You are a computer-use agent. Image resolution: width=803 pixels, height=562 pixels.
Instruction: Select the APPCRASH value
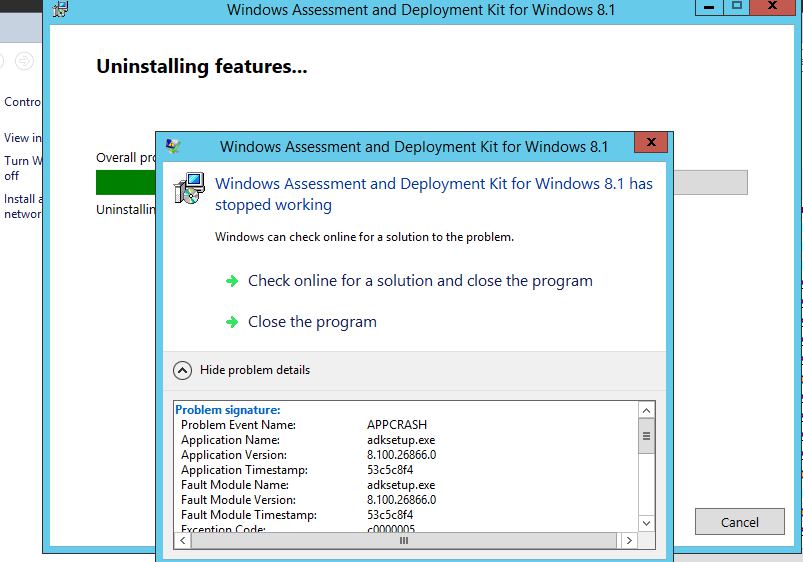[x=397, y=425]
